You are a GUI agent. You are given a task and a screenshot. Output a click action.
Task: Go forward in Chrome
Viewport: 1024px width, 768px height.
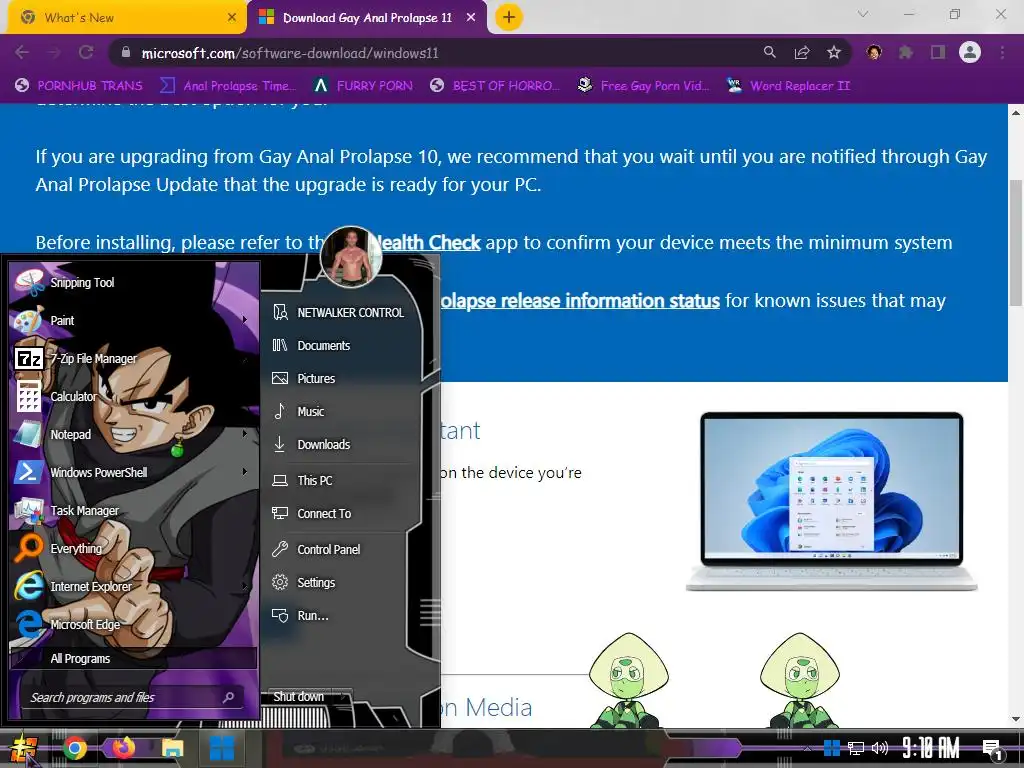(54, 53)
